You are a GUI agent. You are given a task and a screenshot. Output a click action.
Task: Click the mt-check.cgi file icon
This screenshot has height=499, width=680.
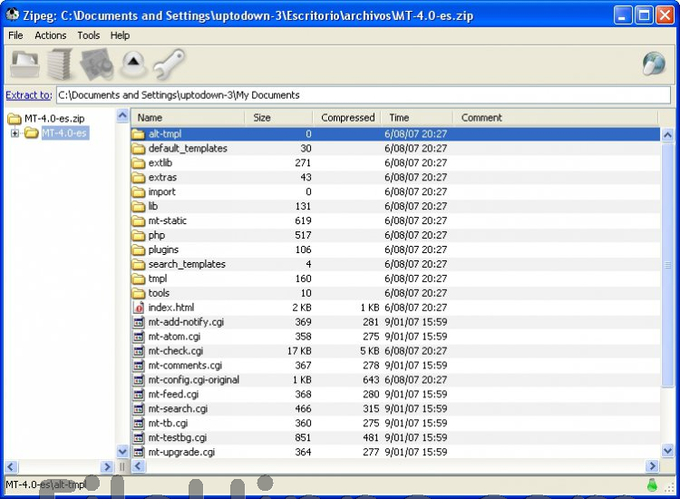138,351
